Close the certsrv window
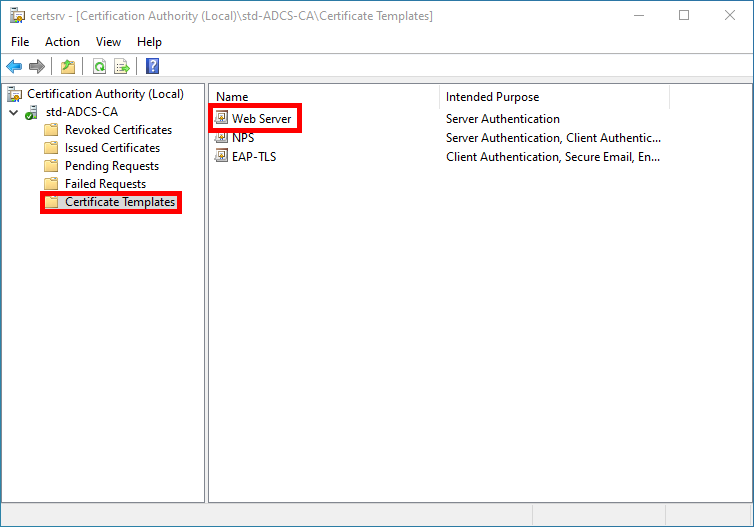Screen dimensions: 754x527 [729, 15]
